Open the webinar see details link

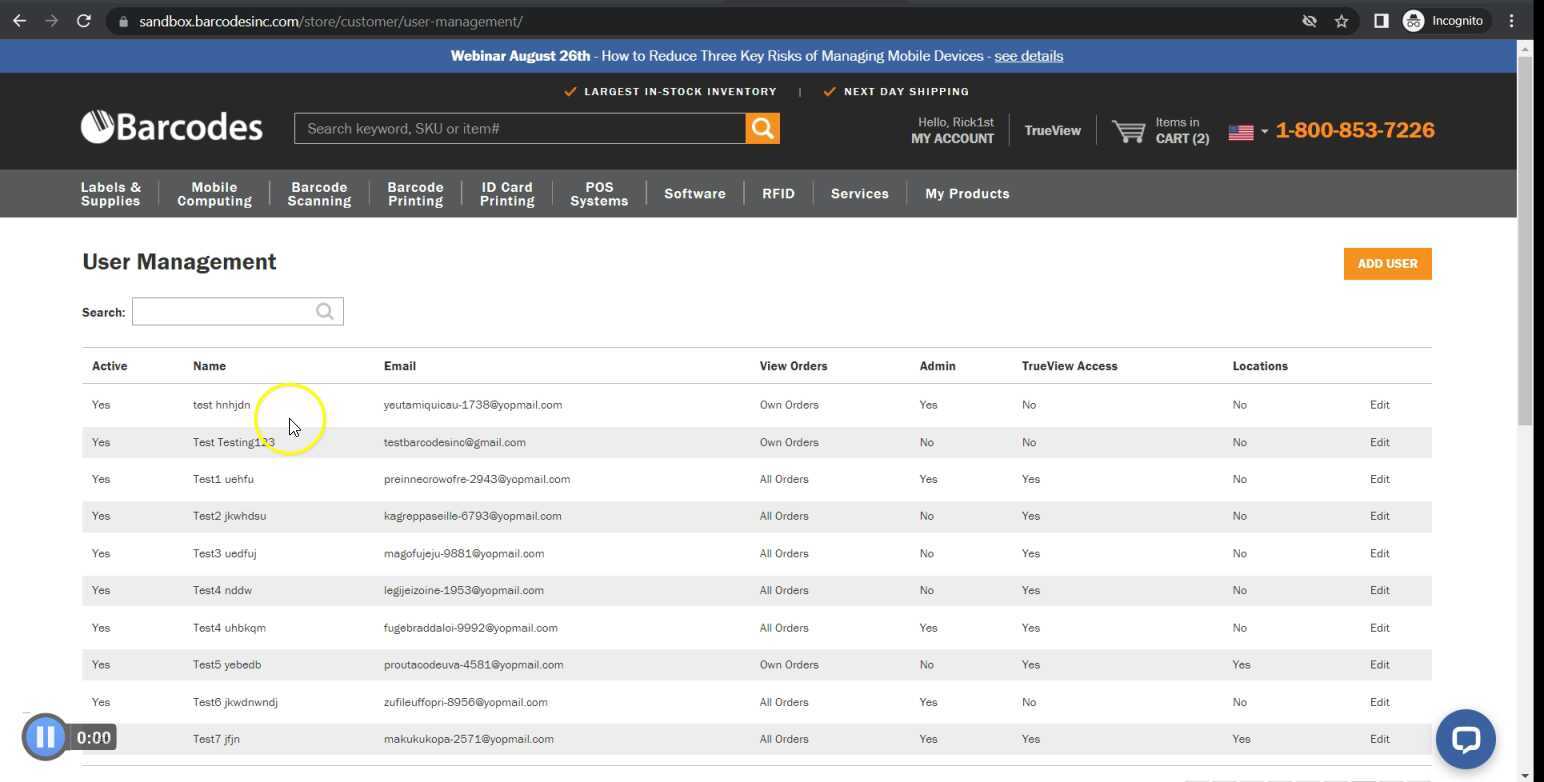(x=1028, y=56)
